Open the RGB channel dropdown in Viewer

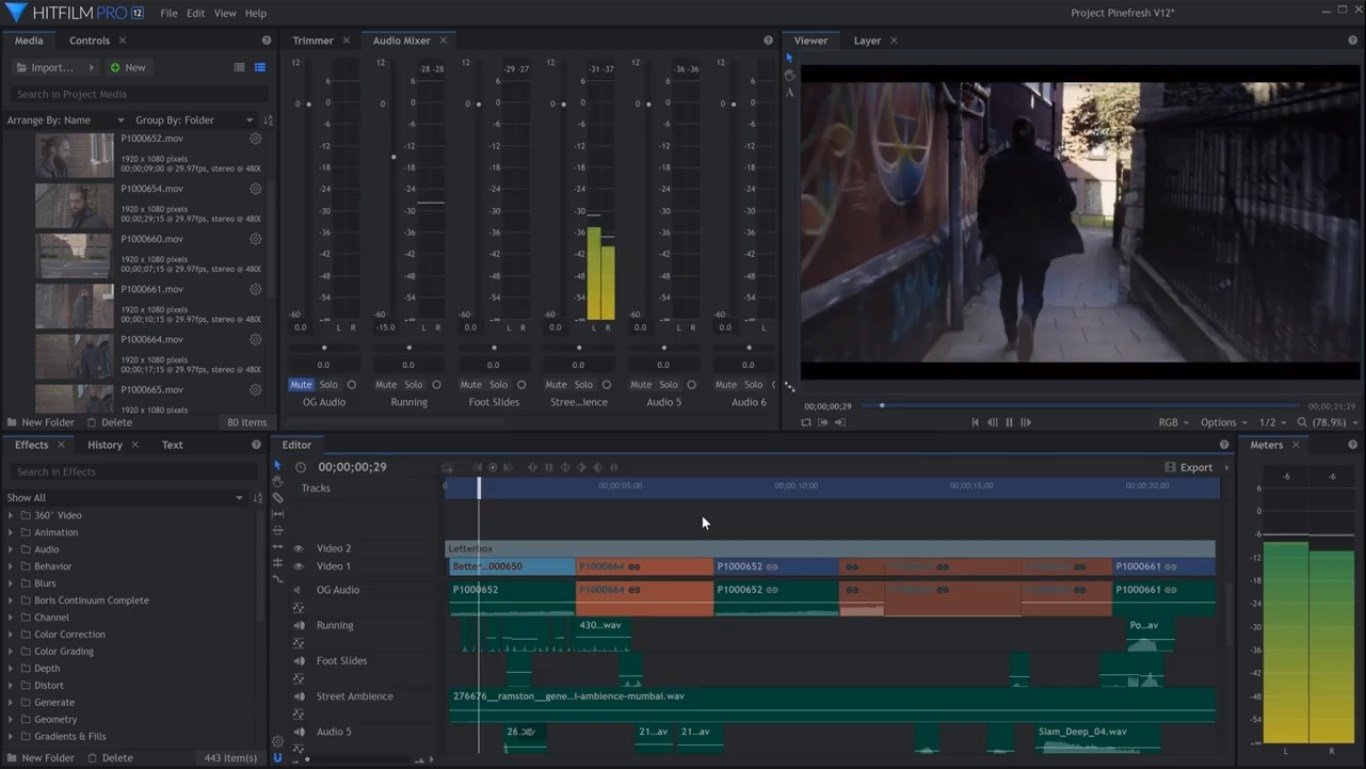(1173, 422)
